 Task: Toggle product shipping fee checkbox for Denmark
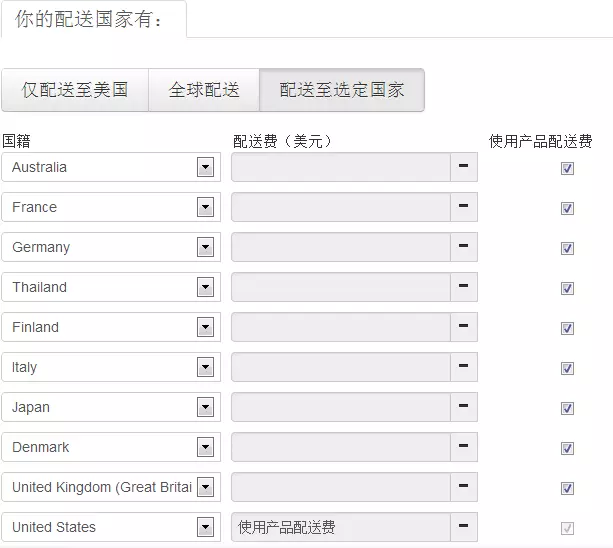(x=567, y=448)
